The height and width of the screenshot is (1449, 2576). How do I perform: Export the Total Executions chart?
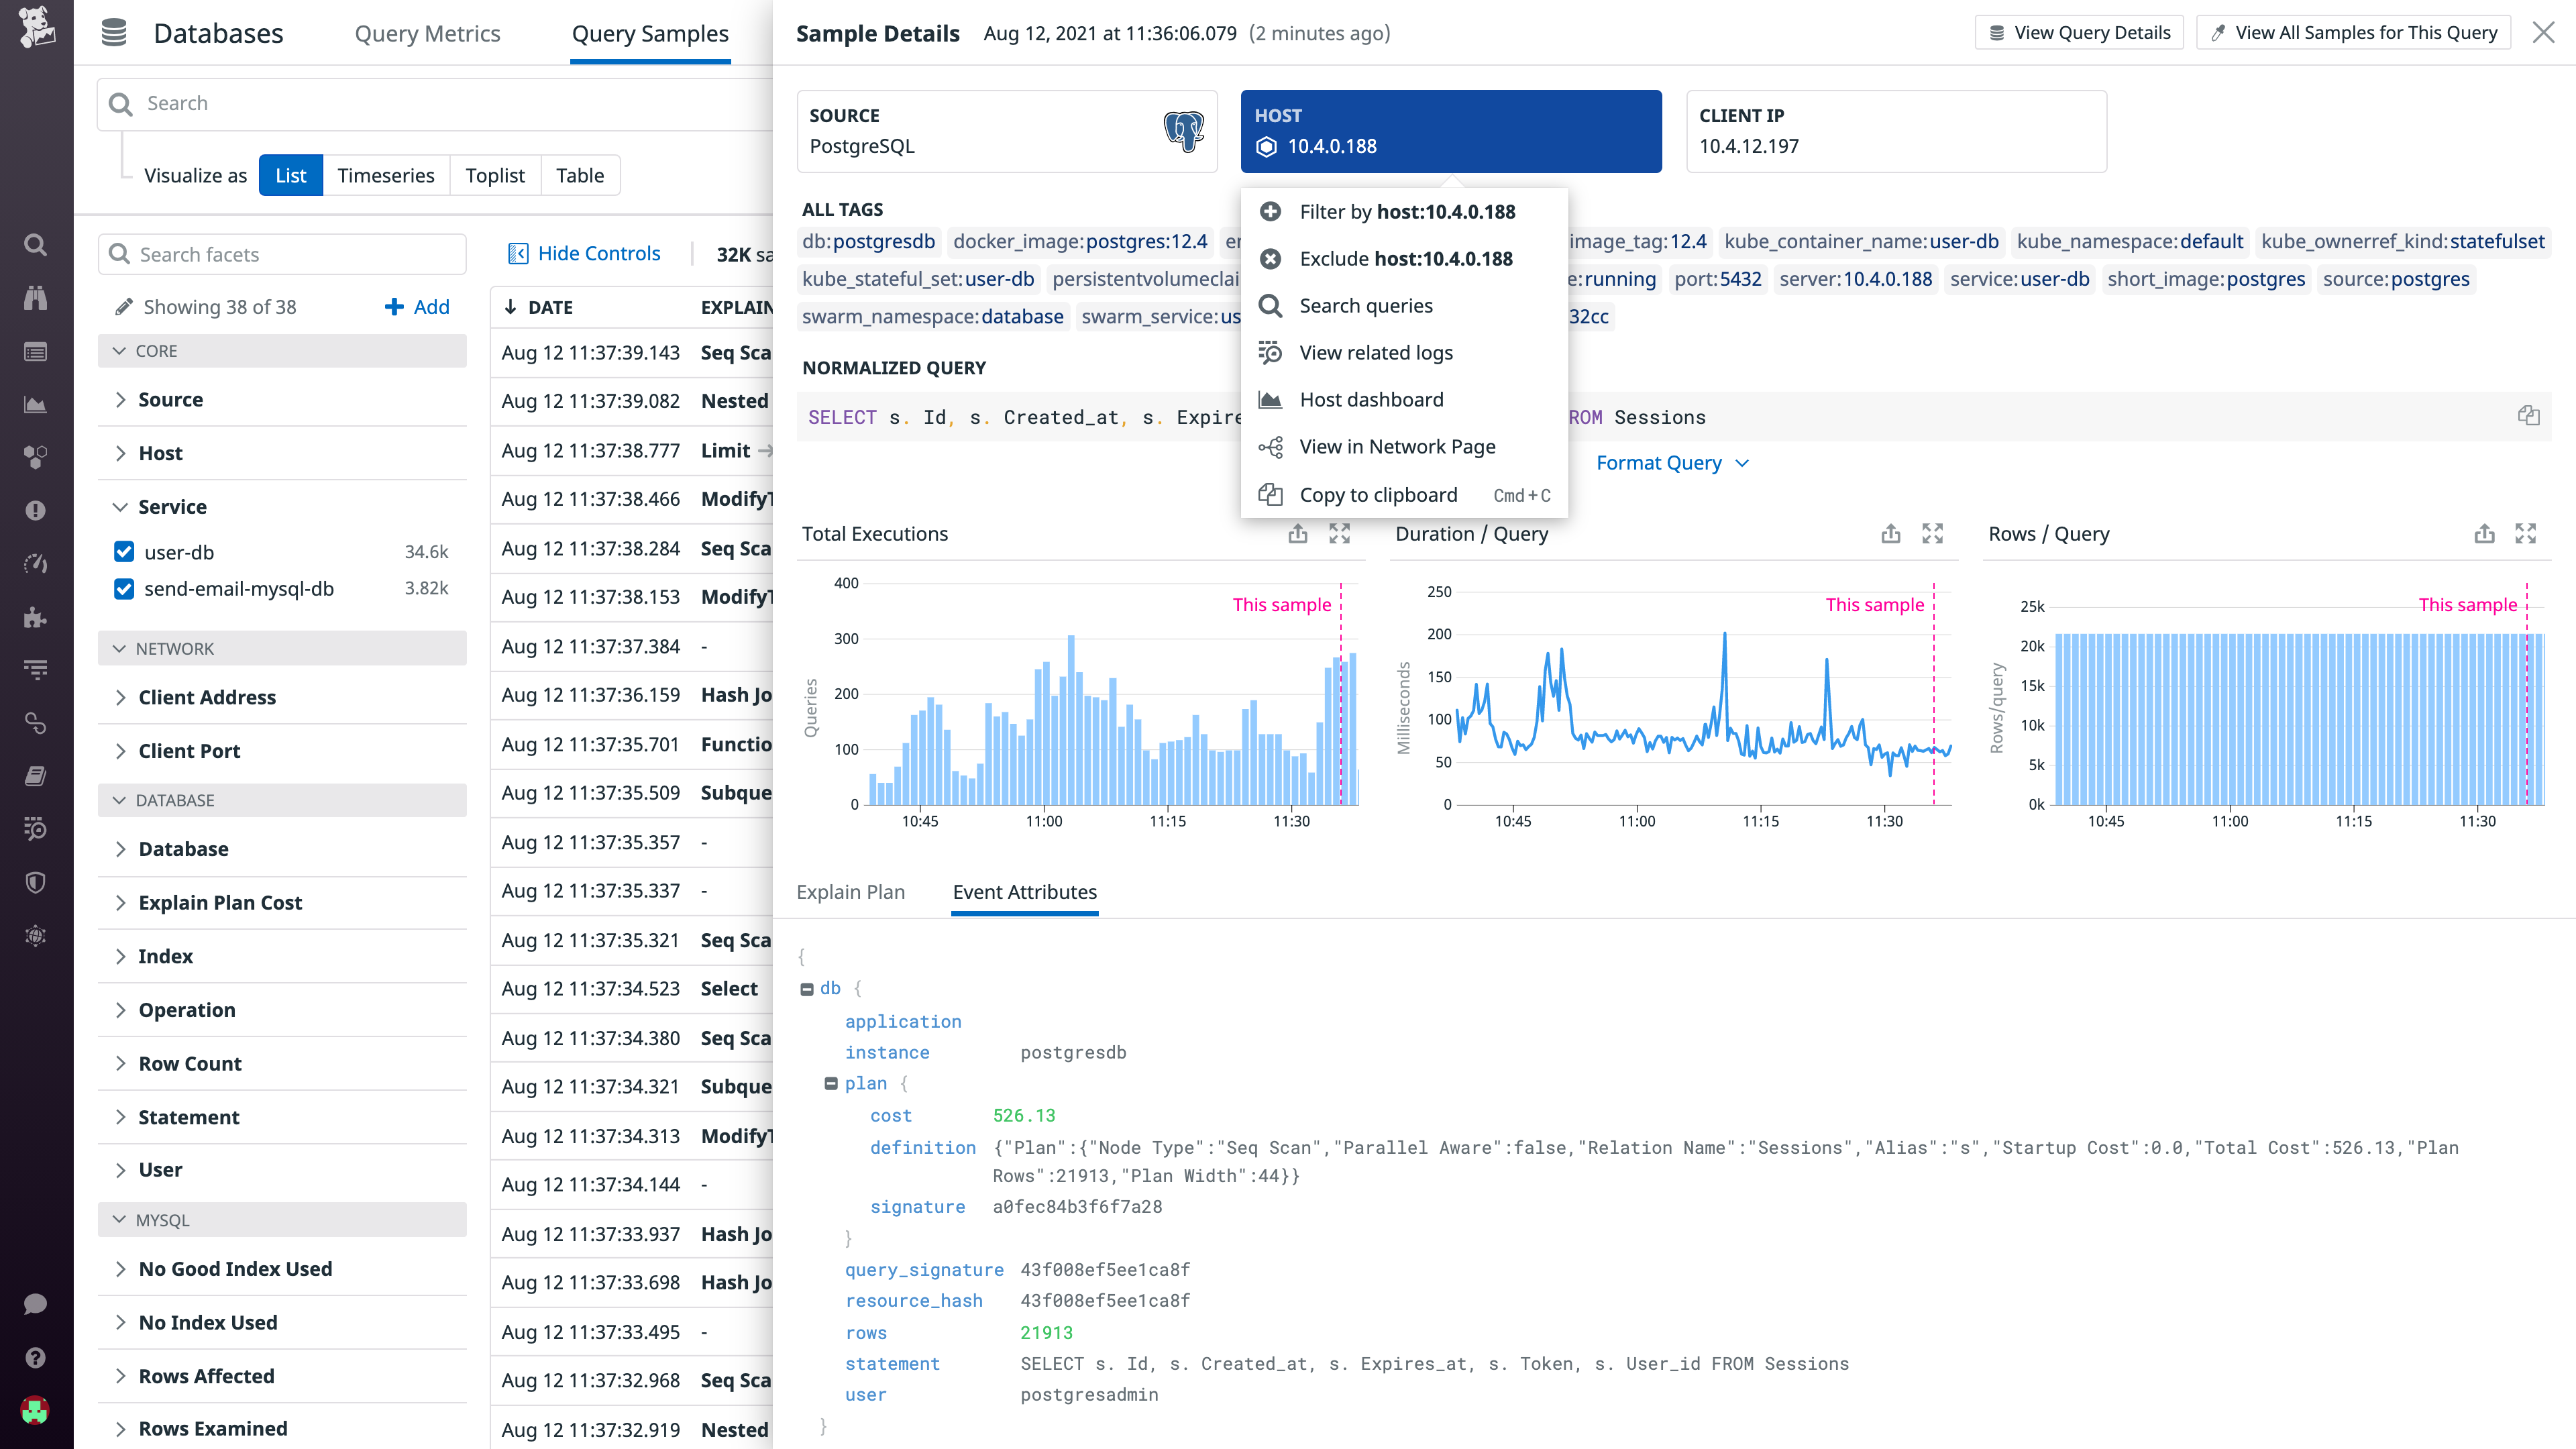(1297, 533)
